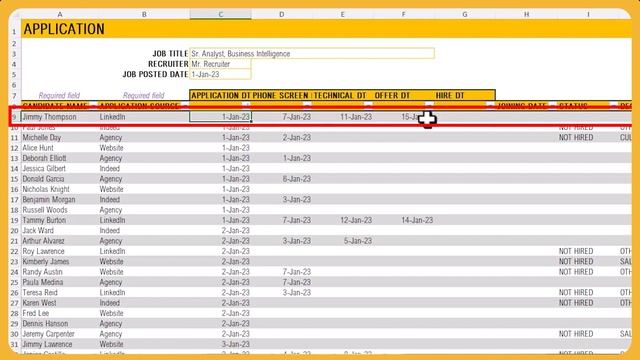Select the 'Nicholas Knight' cell

pyautogui.click(x=60, y=189)
